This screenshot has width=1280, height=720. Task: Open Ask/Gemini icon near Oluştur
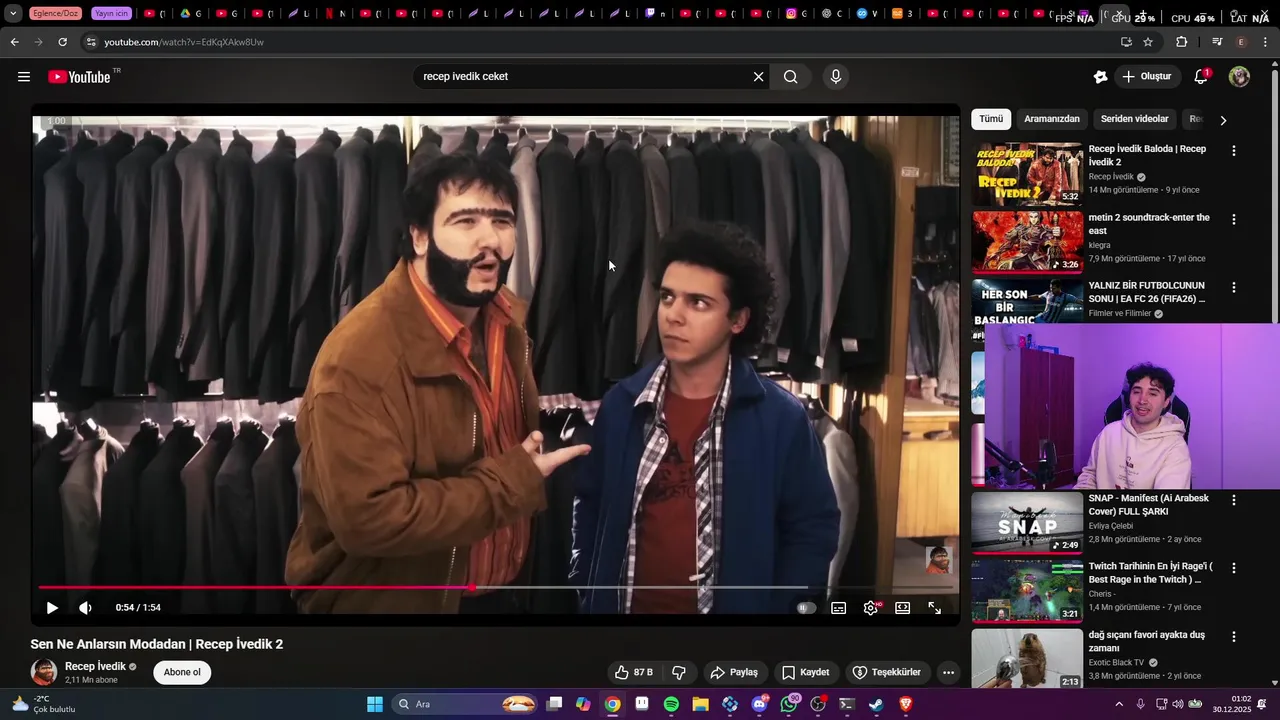coord(1101,77)
